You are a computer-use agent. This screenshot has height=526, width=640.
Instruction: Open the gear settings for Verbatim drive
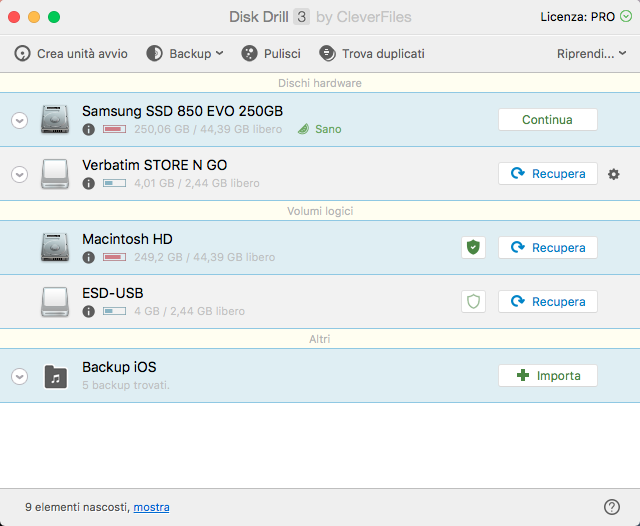pyautogui.click(x=613, y=174)
